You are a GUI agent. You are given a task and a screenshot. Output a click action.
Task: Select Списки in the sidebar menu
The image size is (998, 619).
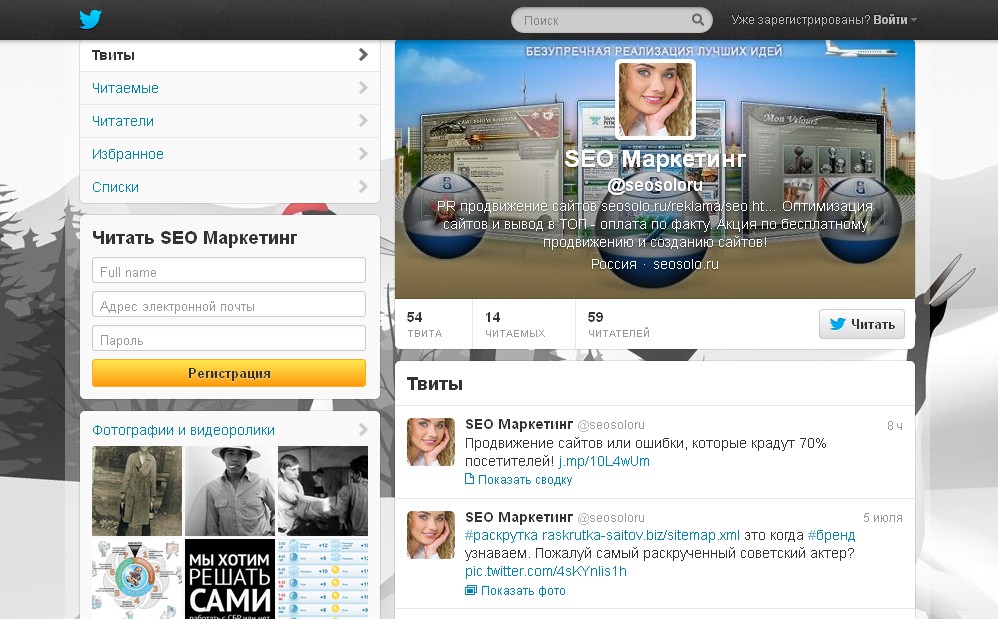click(x=230, y=187)
